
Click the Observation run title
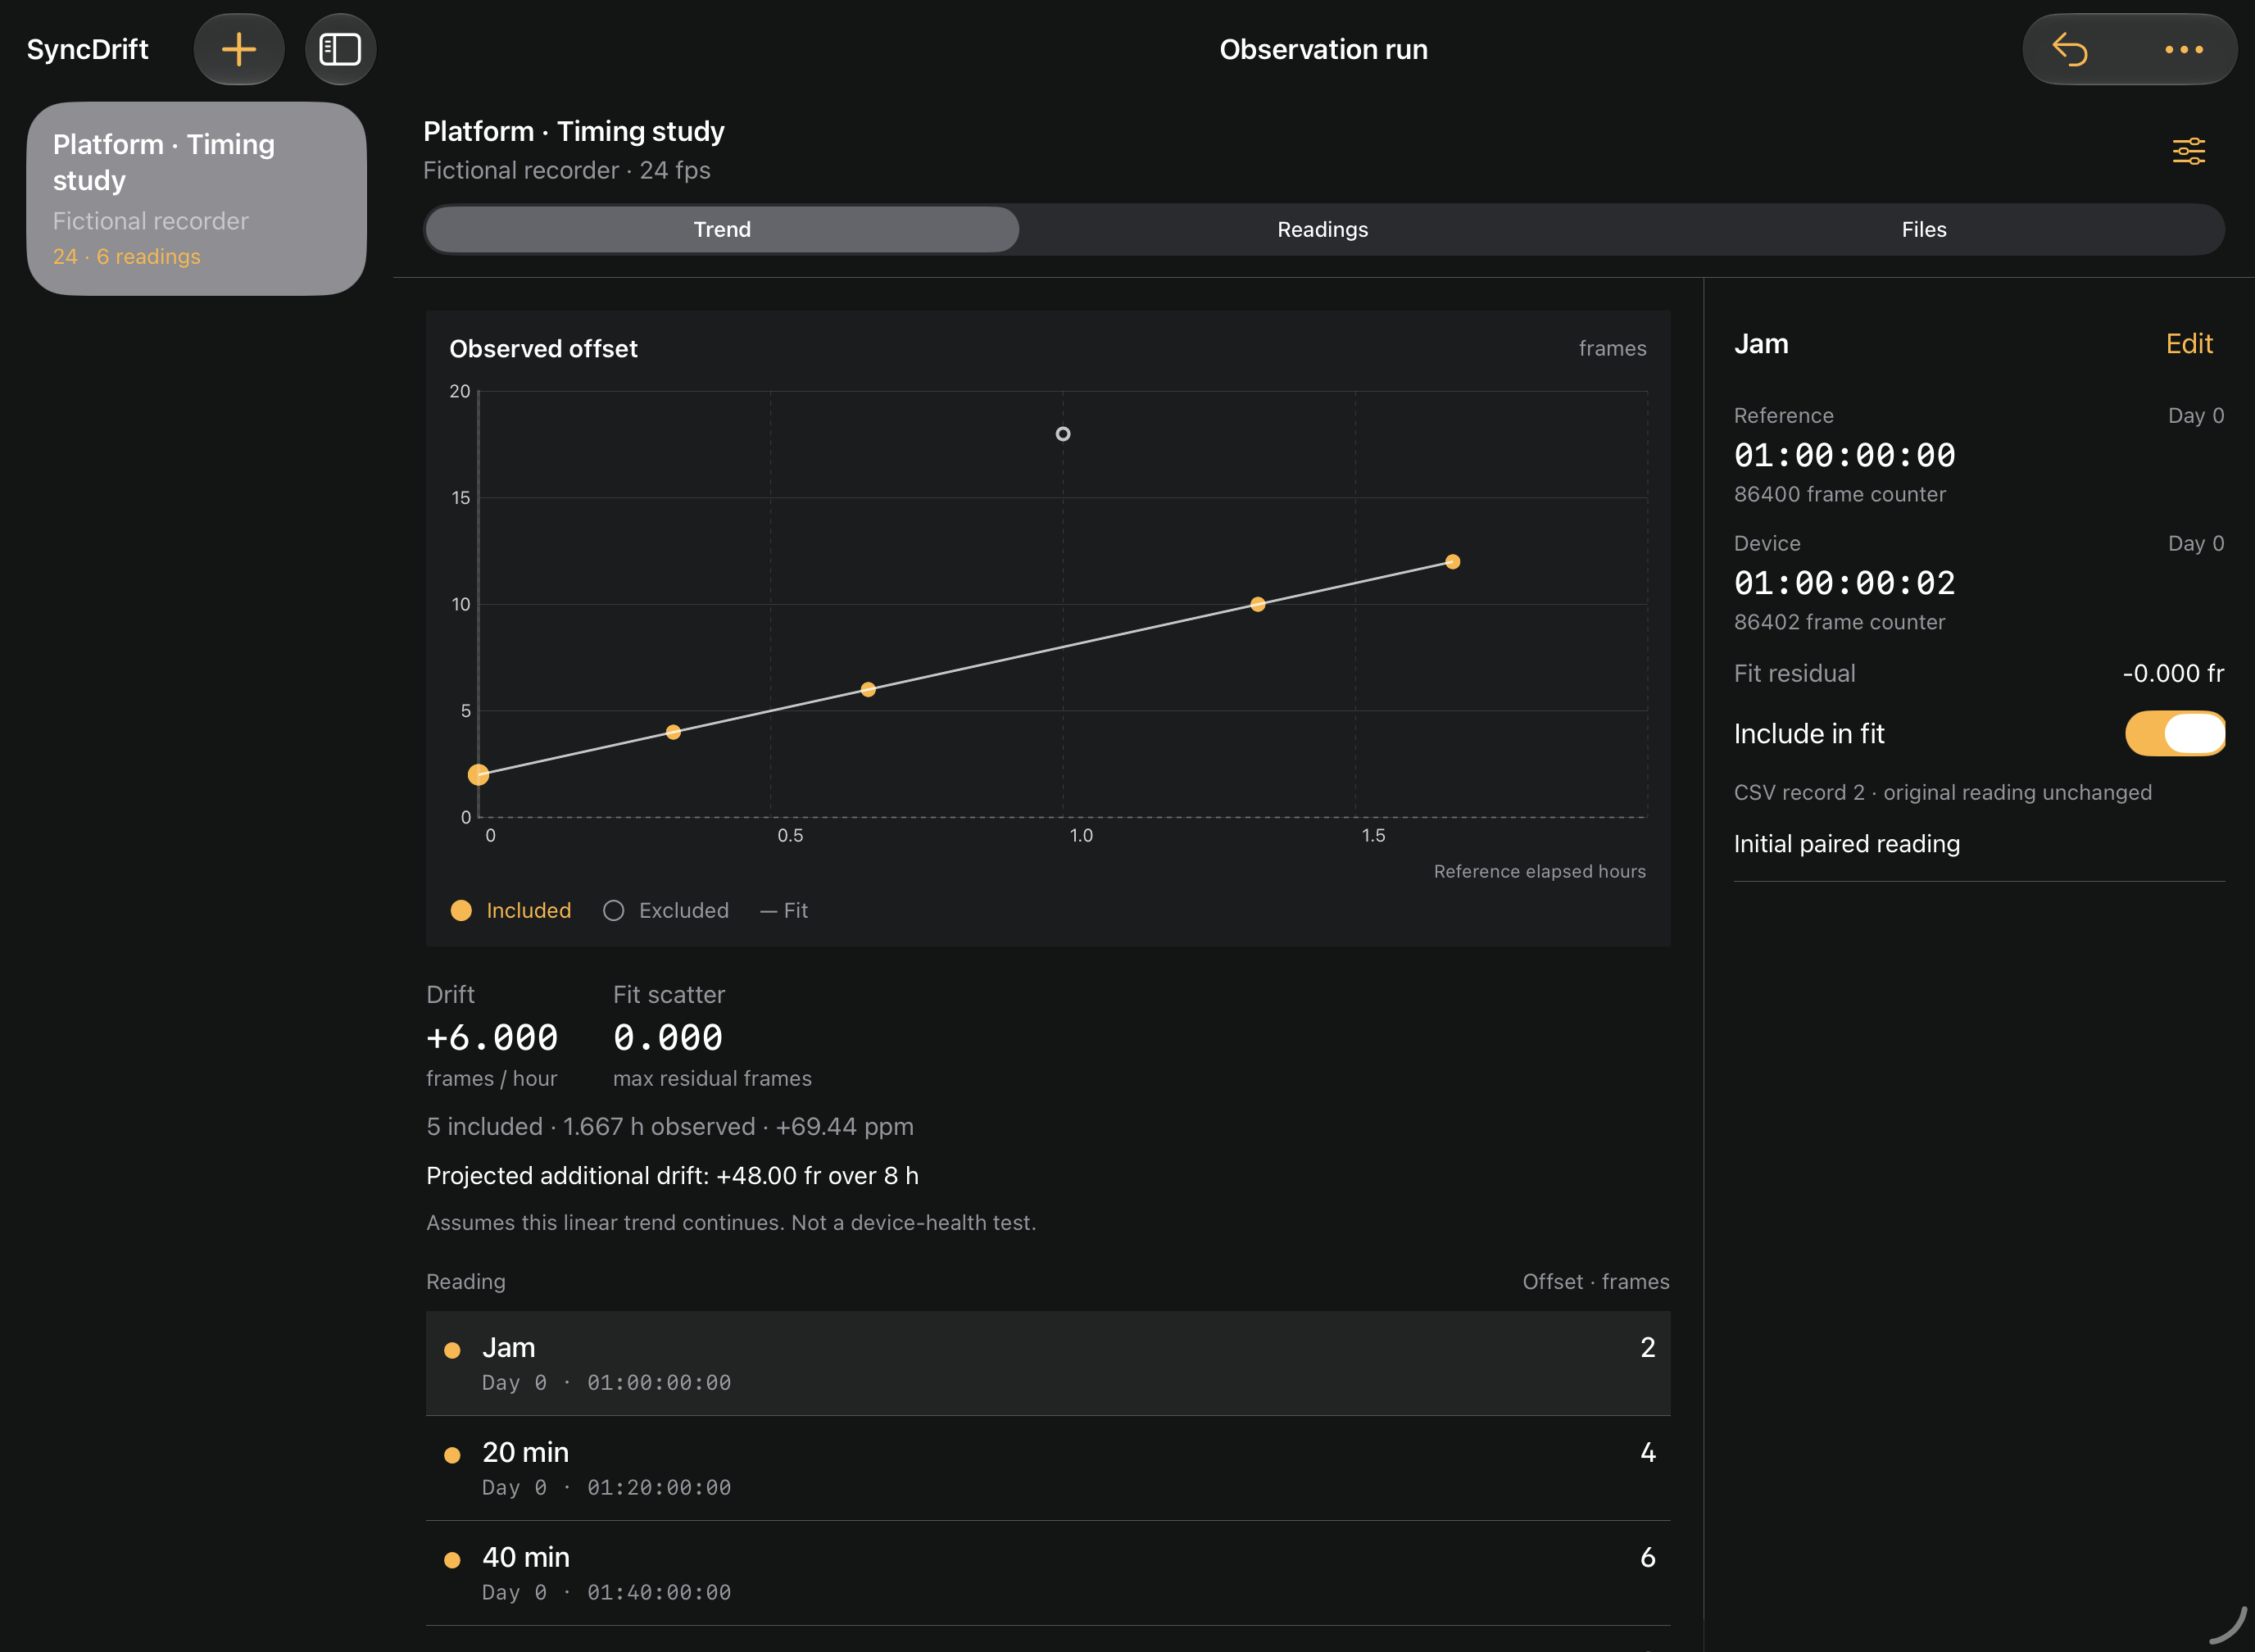point(1323,49)
